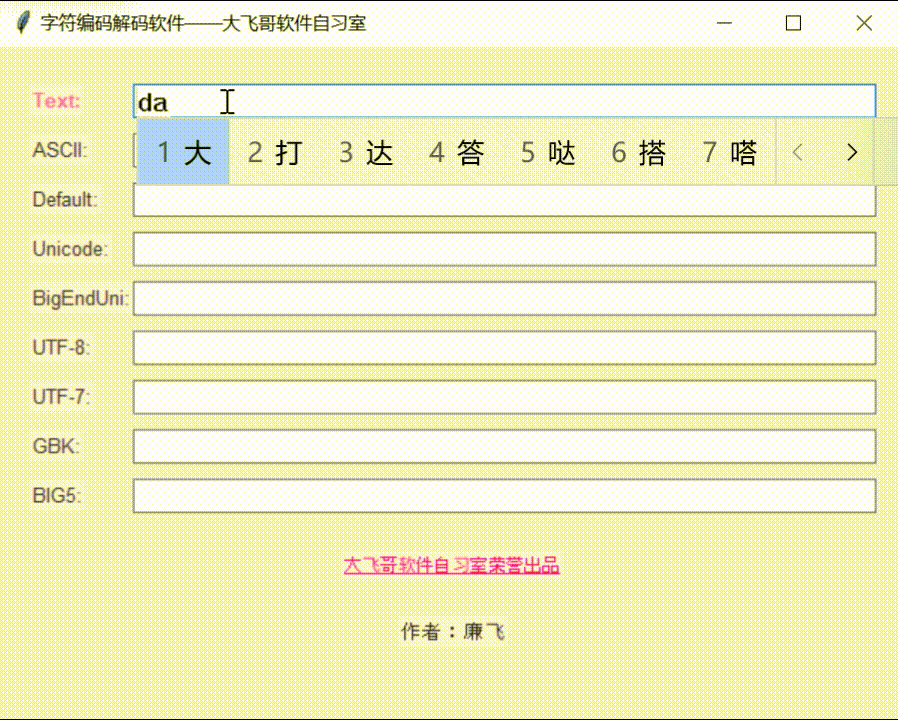Click into the Text input field
Image resolution: width=898 pixels, height=720 pixels.
pyautogui.click(x=504, y=101)
